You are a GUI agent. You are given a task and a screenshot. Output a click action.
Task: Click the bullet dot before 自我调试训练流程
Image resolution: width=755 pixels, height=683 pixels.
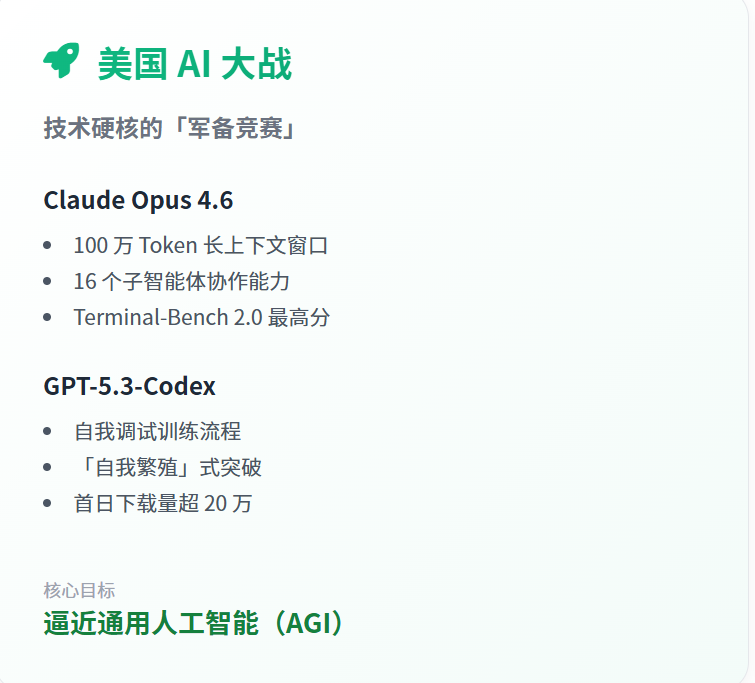47,432
